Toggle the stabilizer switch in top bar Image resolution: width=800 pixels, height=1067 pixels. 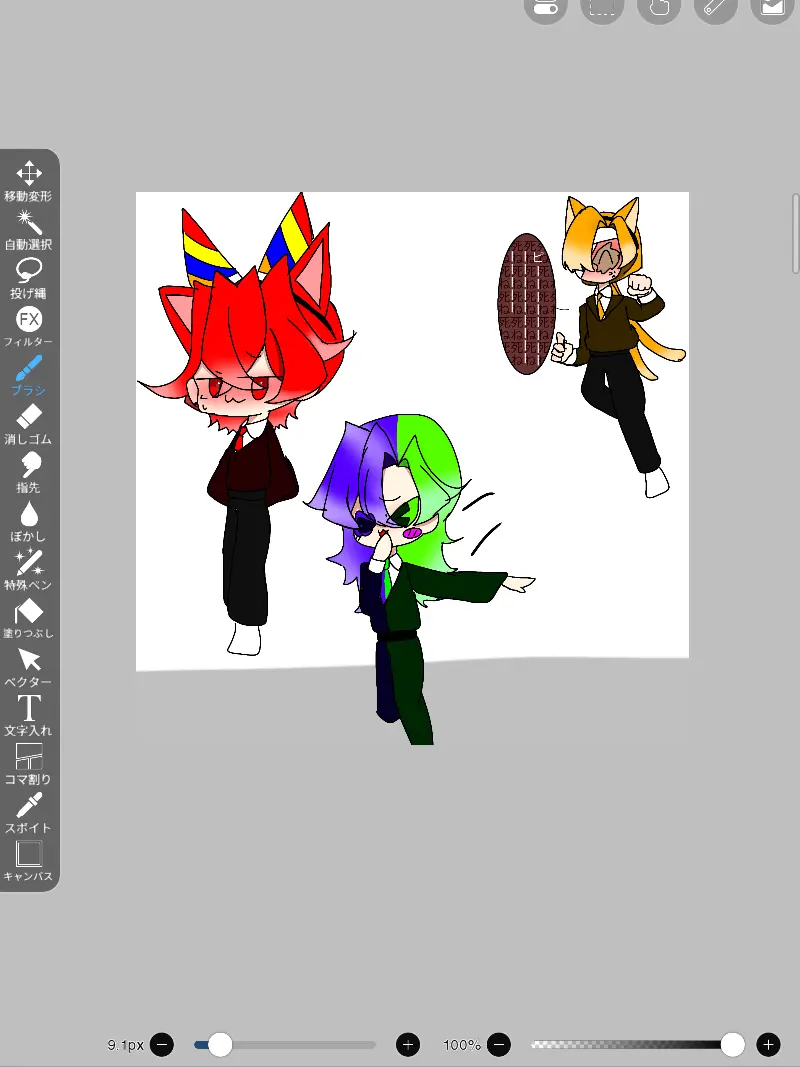tap(545, 8)
